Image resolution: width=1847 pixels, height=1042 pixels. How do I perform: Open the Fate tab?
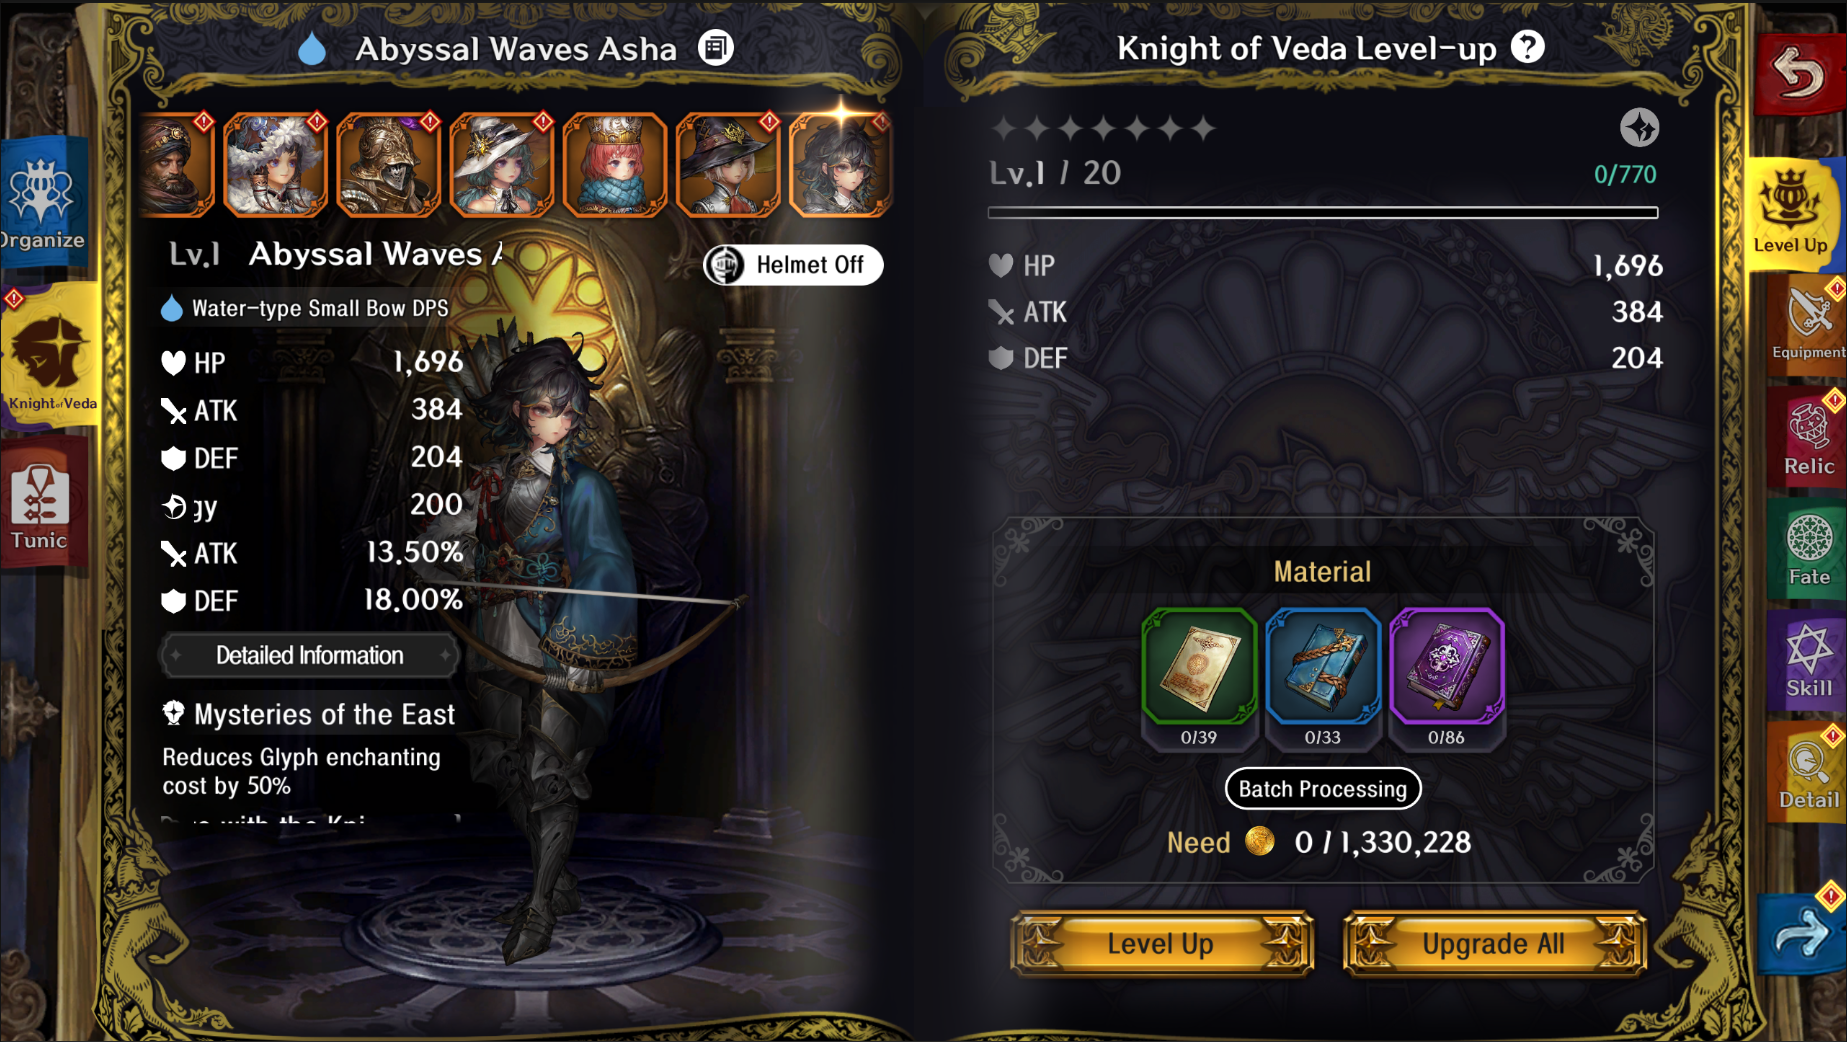(x=1808, y=549)
